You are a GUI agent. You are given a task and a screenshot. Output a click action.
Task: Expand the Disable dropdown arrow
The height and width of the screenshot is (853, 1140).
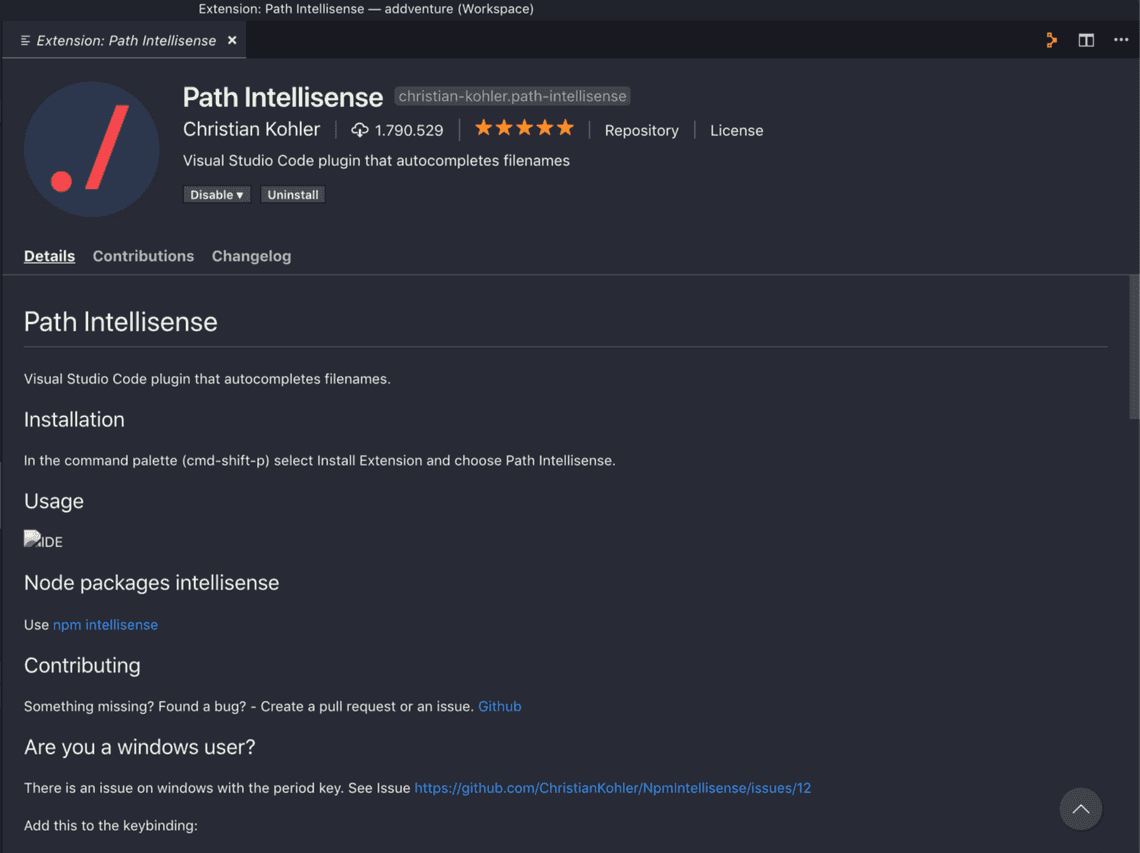pos(240,194)
